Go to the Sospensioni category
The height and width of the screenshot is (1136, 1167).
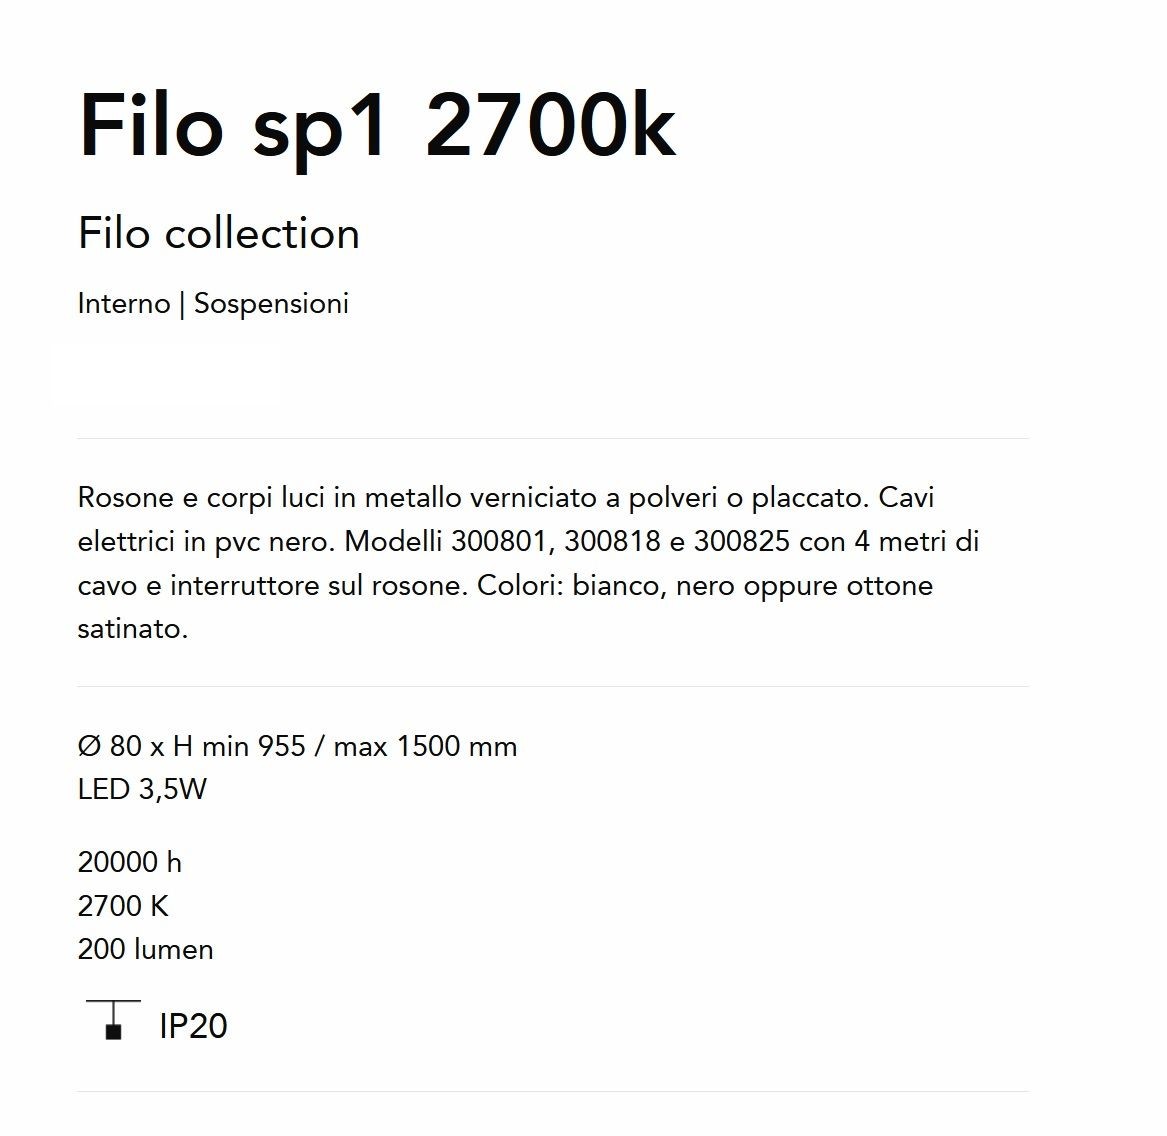point(271,304)
